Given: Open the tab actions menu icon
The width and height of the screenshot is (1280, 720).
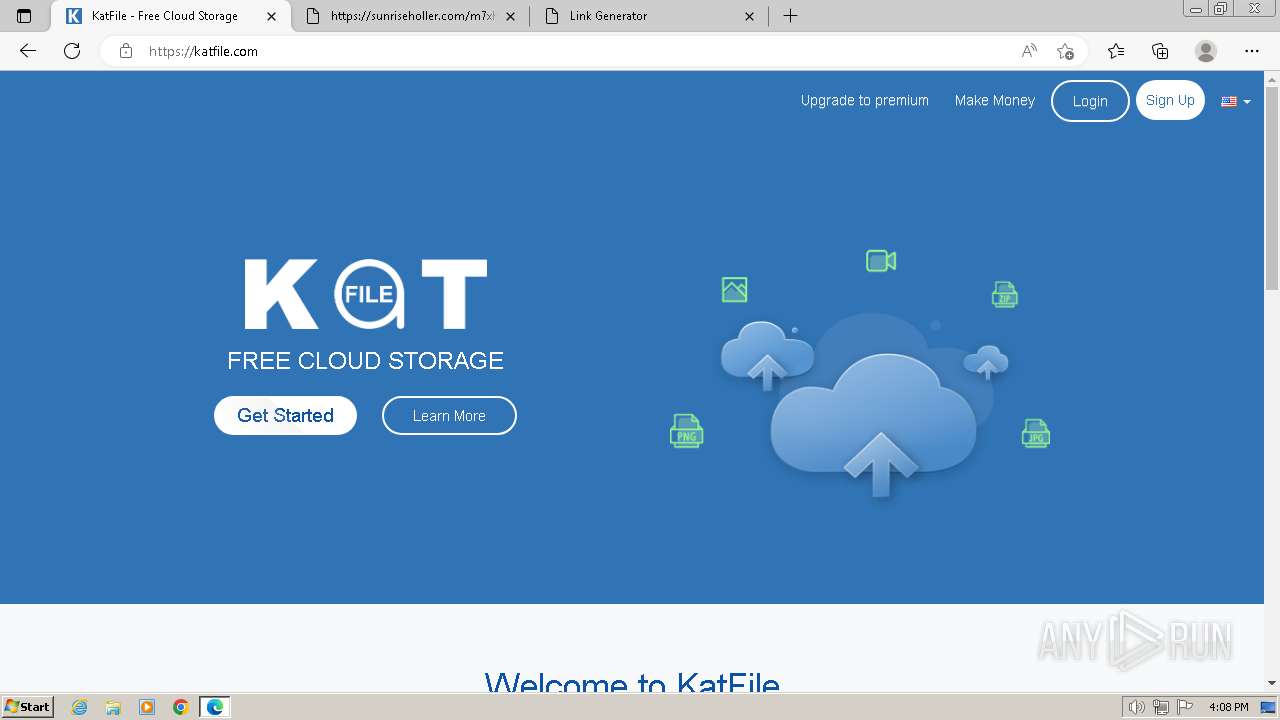Looking at the screenshot, I should coord(24,16).
